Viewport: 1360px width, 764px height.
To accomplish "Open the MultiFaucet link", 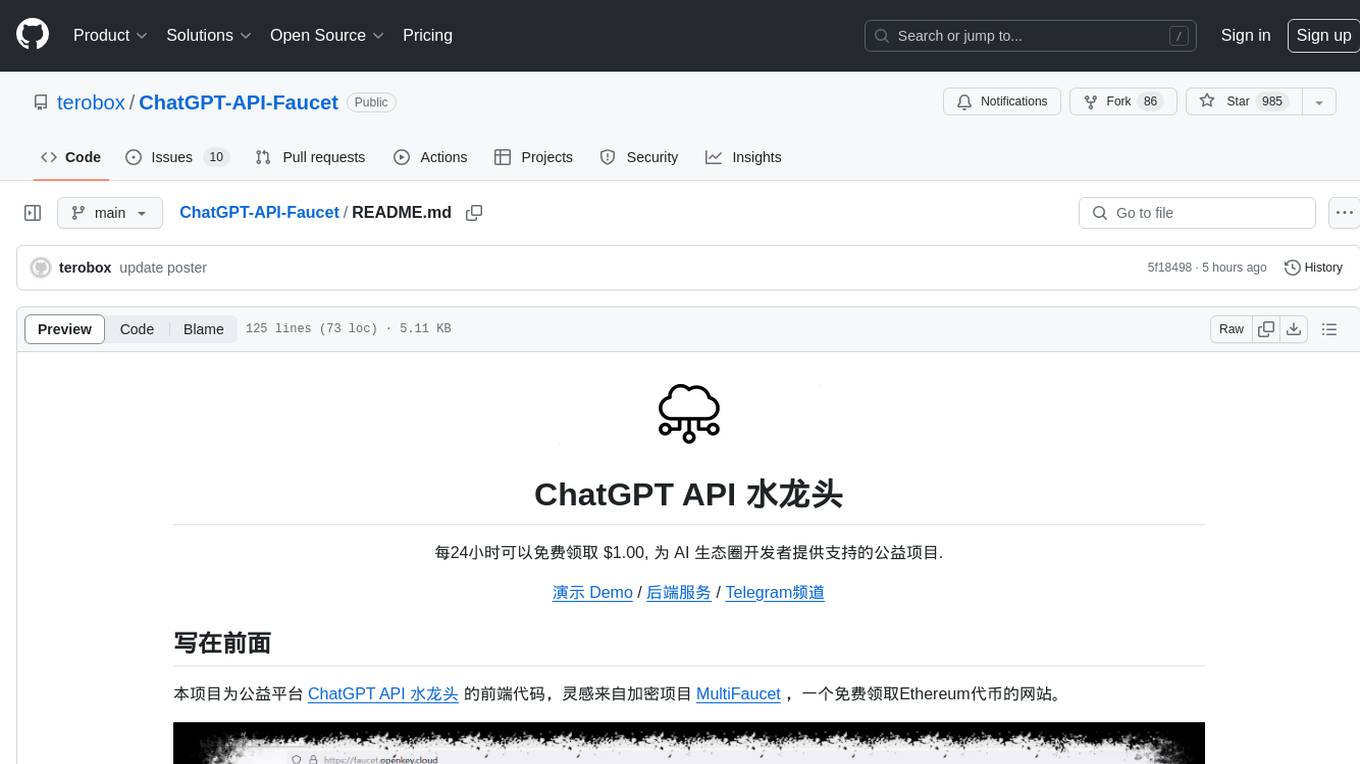I will click(738, 693).
